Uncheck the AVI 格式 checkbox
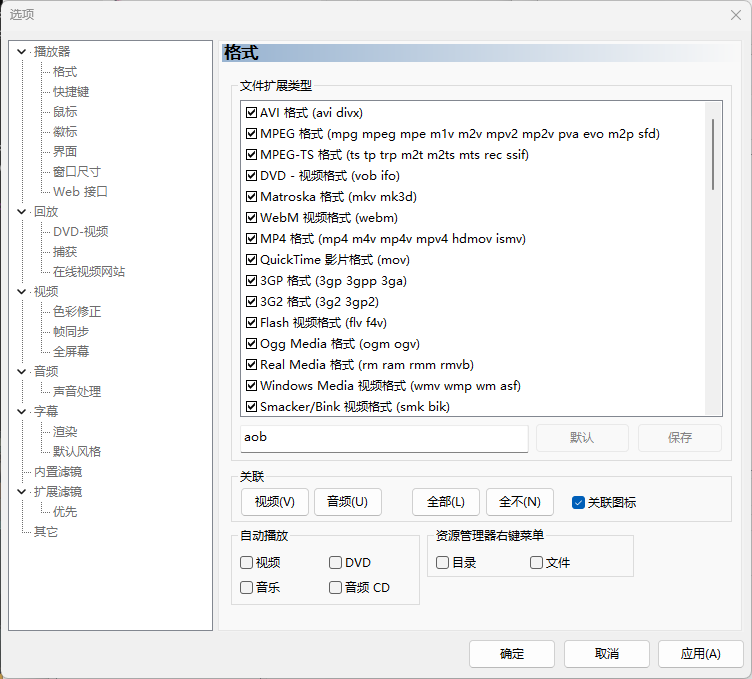 251,113
